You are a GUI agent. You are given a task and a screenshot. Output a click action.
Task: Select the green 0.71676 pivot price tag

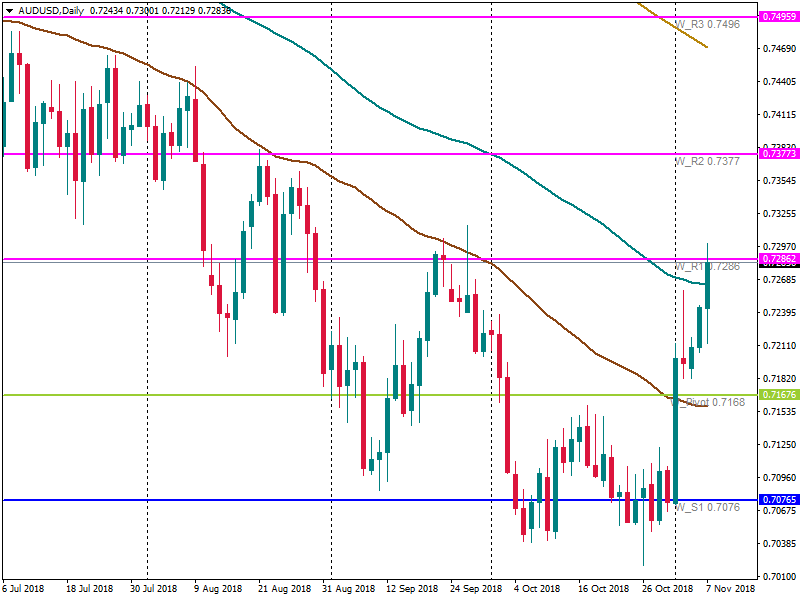(778, 395)
